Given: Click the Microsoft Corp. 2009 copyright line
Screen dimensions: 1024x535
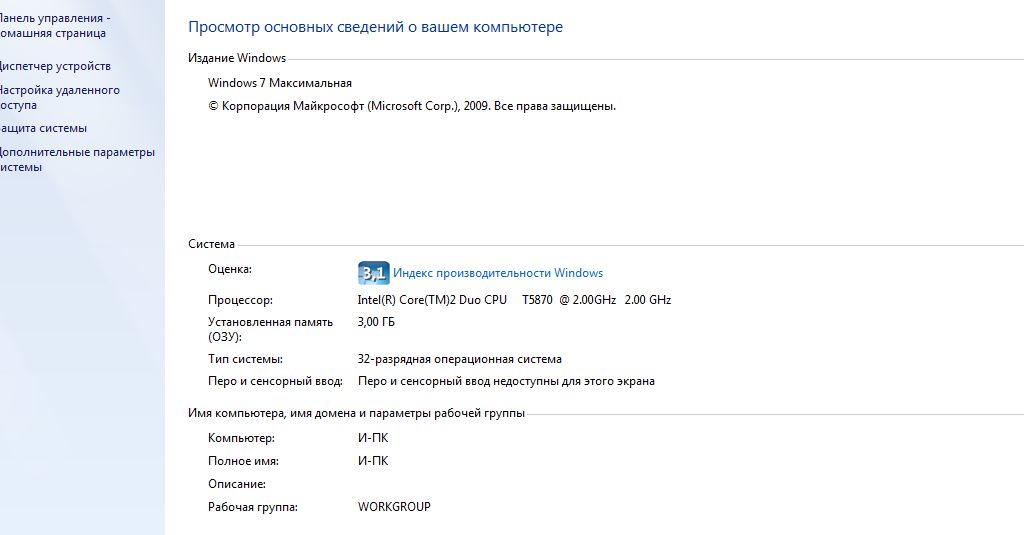Looking at the screenshot, I should point(411,106).
